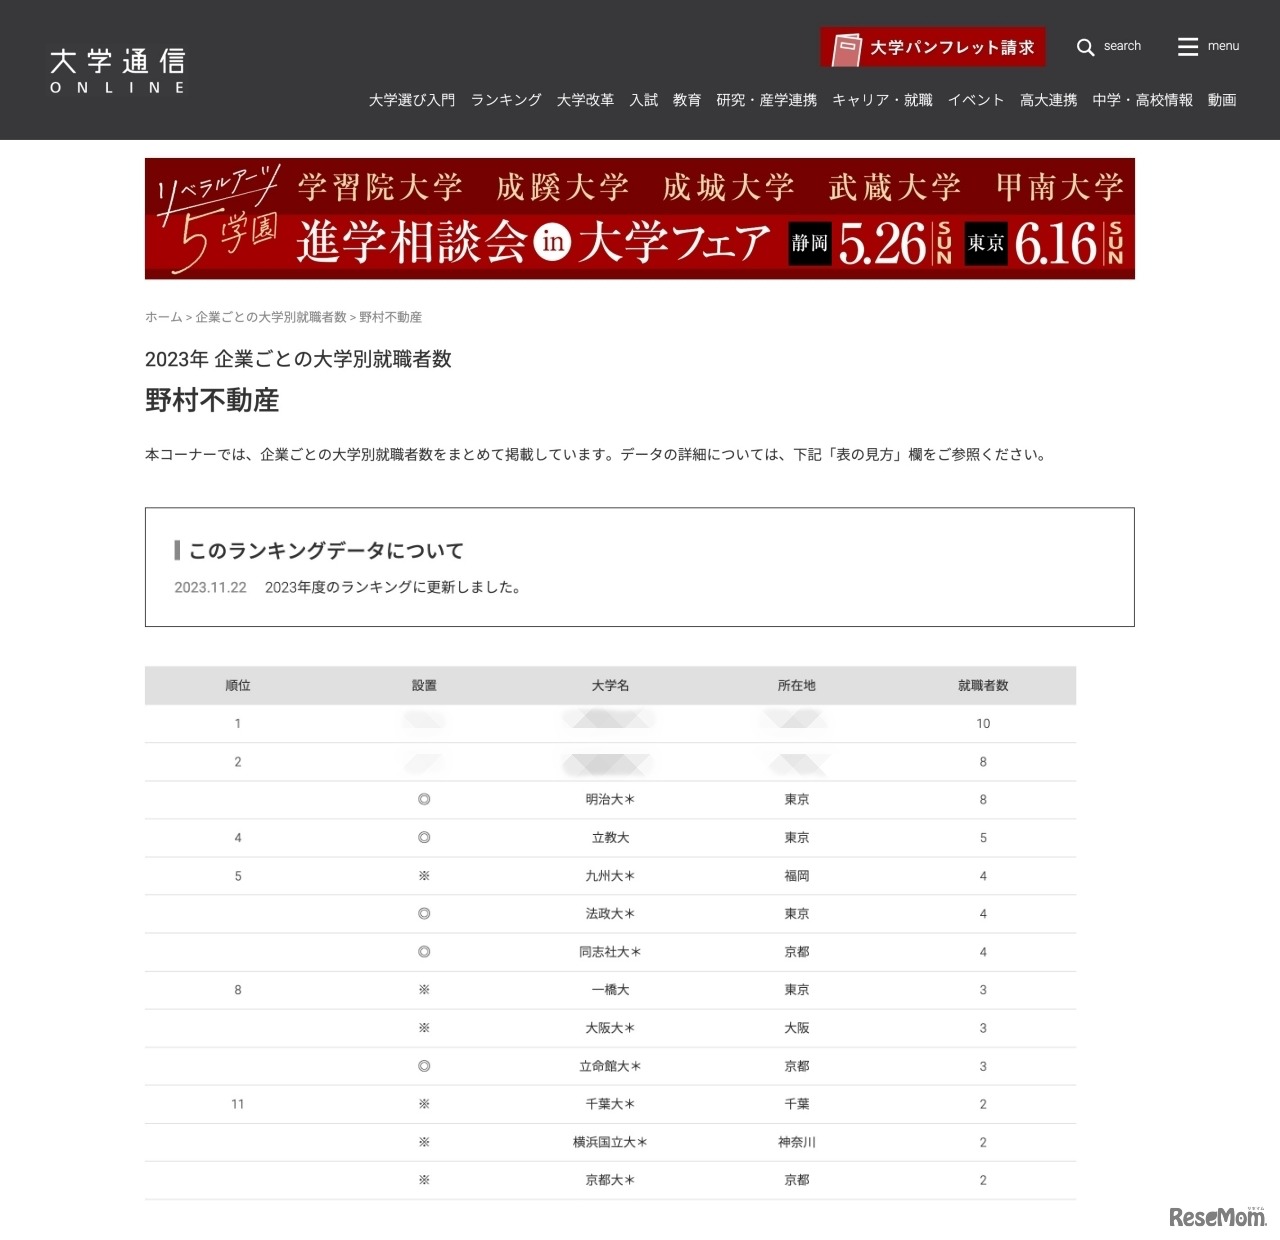Click the ※ symbol in 横浜国立大 row
The image size is (1280, 1240).
[424, 1142]
